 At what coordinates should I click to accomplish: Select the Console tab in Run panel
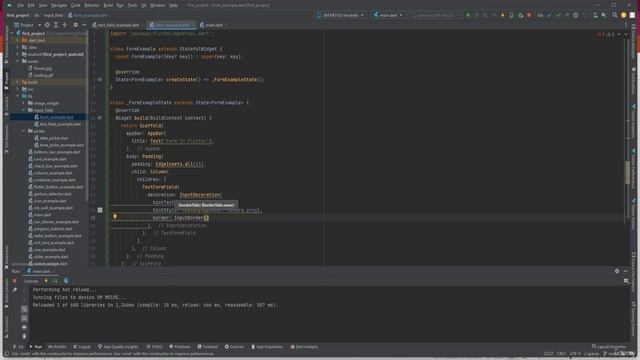[x=31, y=281]
